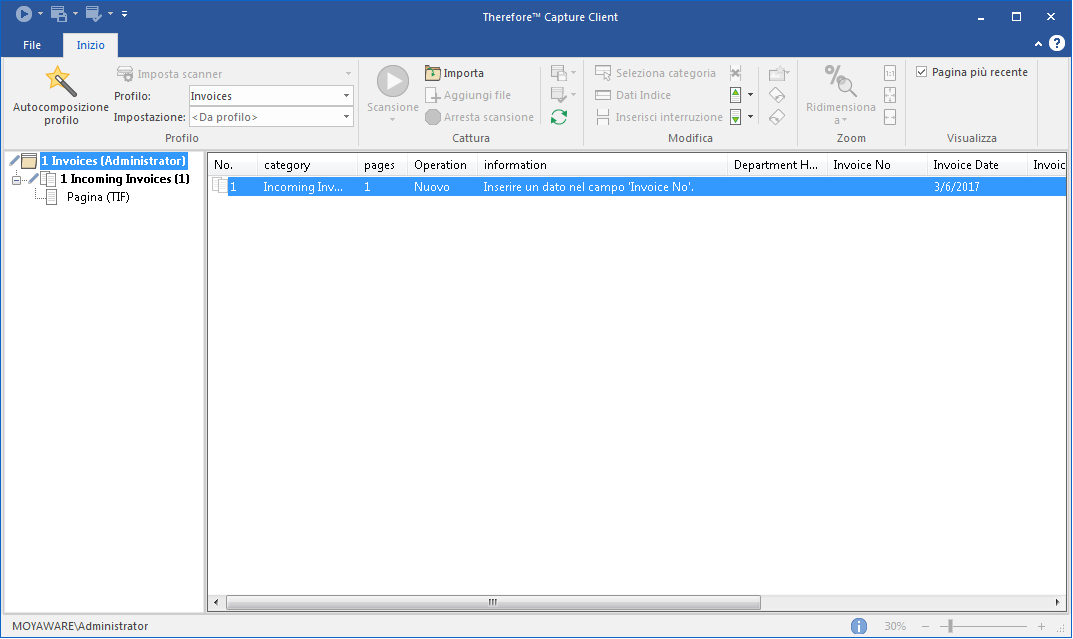Enable the Pagina più recente checkbox

click(x=921, y=71)
